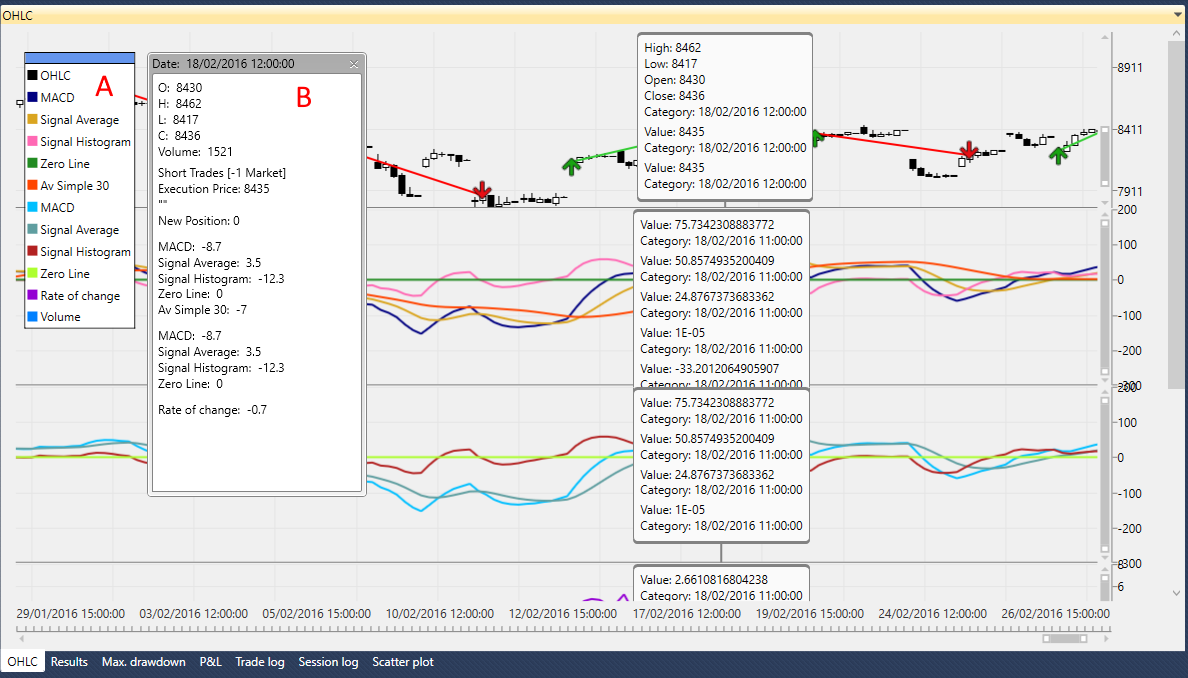Click the black OHLC legend entry
The image size is (1188, 678).
(50, 76)
